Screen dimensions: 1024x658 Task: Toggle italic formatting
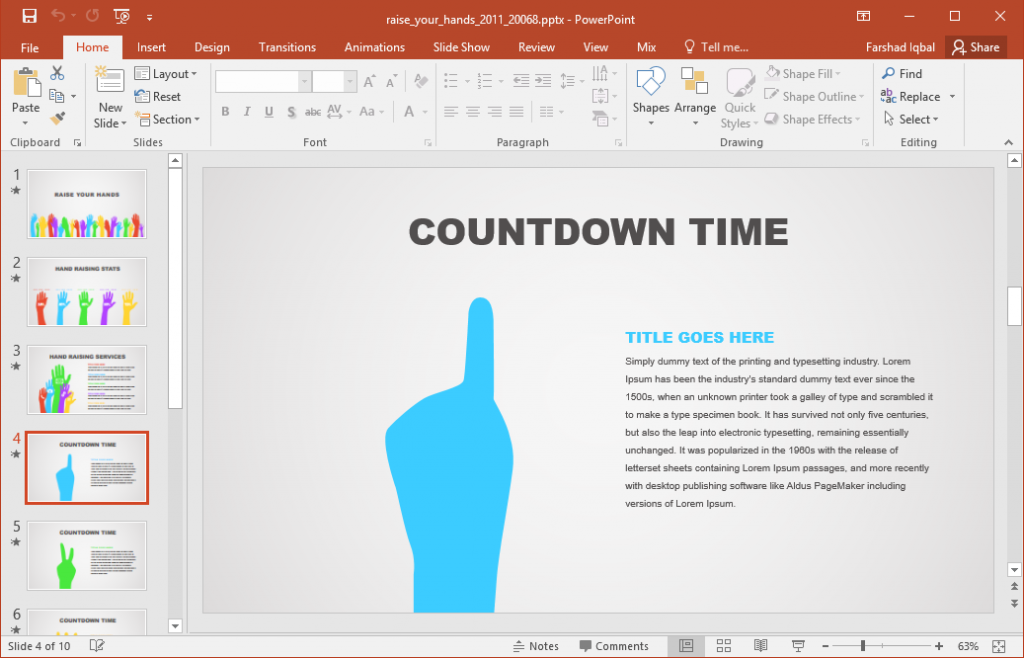click(x=246, y=111)
